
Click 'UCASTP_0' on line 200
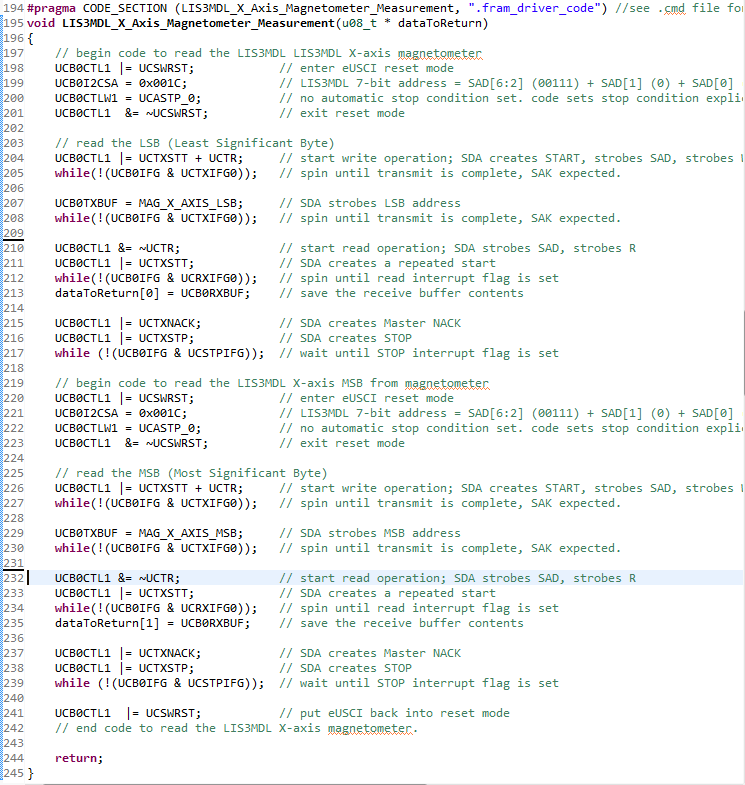[166, 98]
